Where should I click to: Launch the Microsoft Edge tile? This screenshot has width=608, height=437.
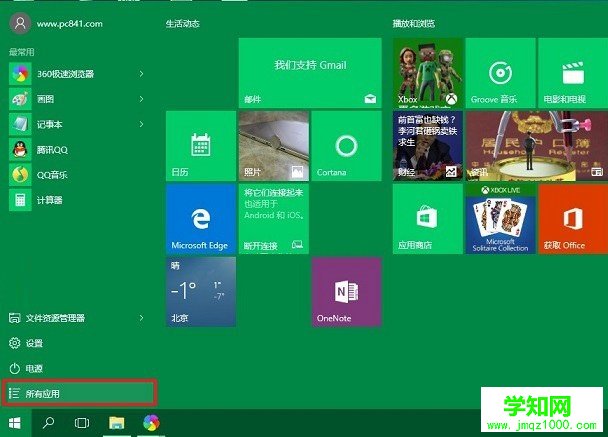coord(201,219)
